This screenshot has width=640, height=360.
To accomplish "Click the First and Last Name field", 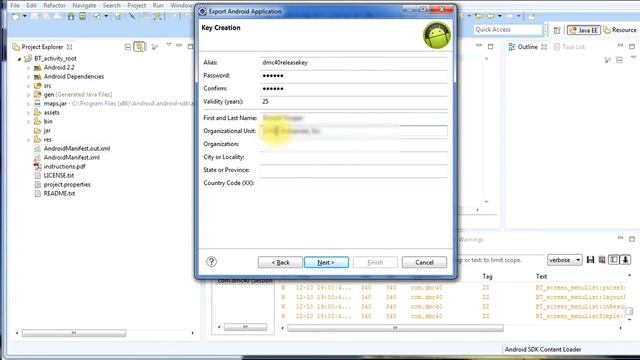I will pyautogui.click(x=353, y=118).
